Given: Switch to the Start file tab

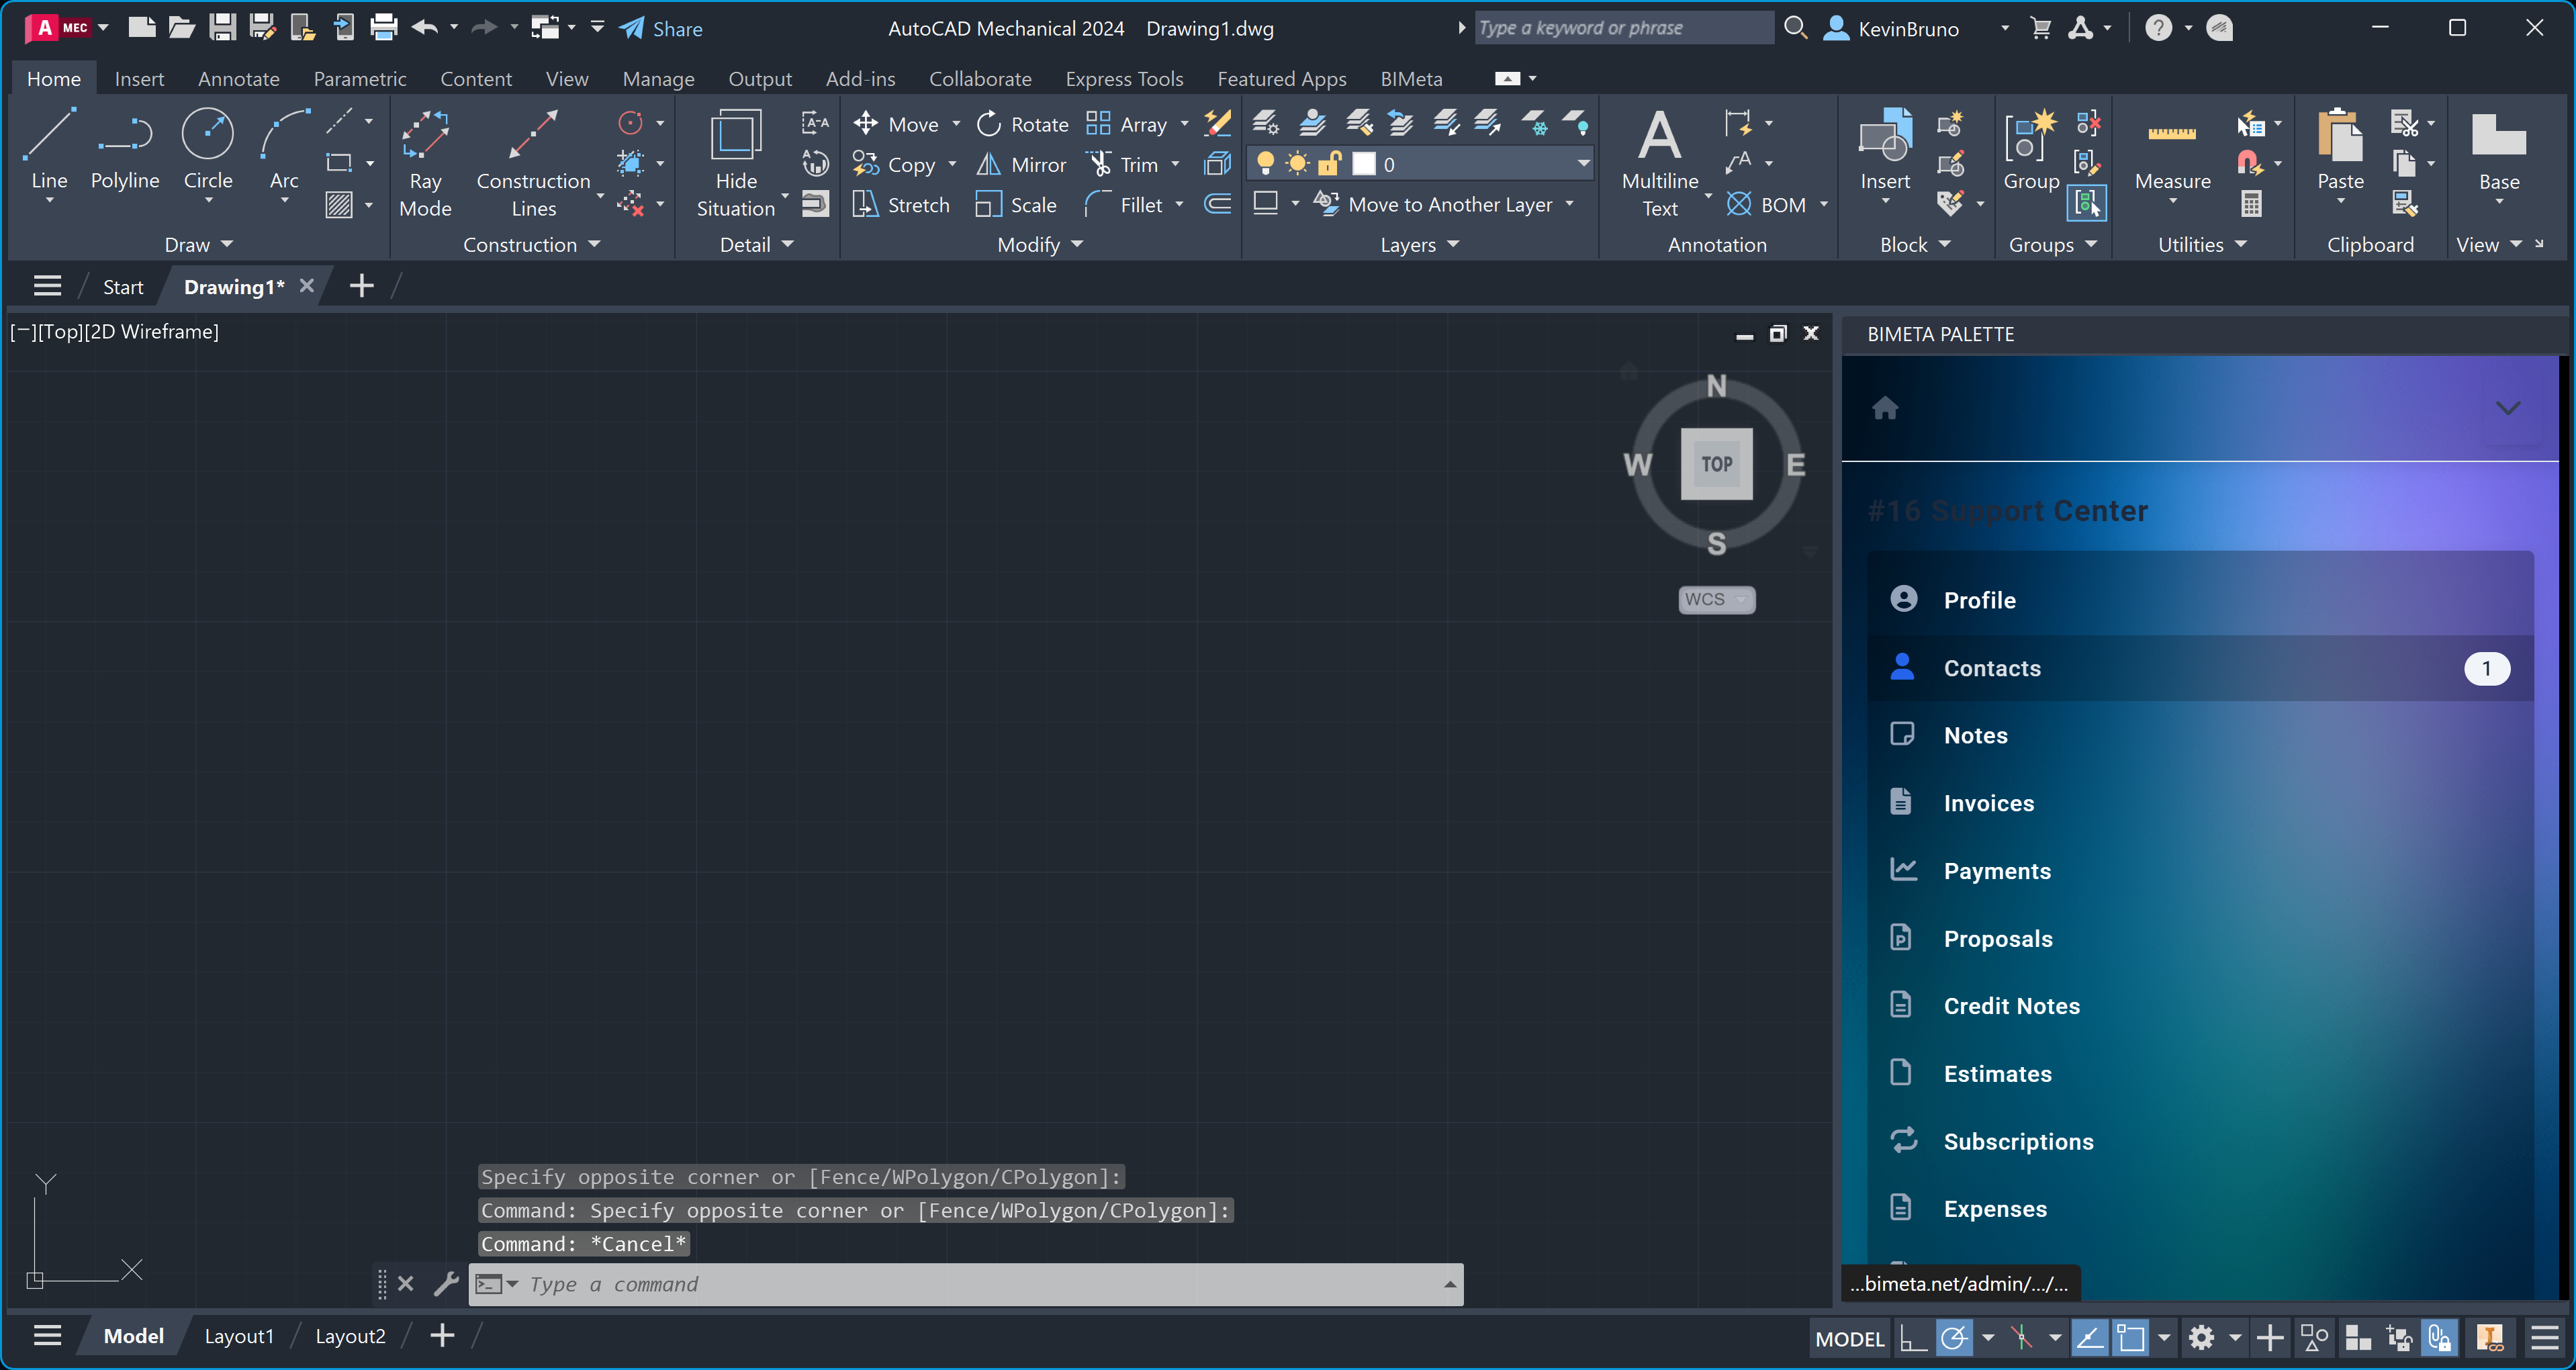Looking at the screenshot, I should (x=123, y=287).
